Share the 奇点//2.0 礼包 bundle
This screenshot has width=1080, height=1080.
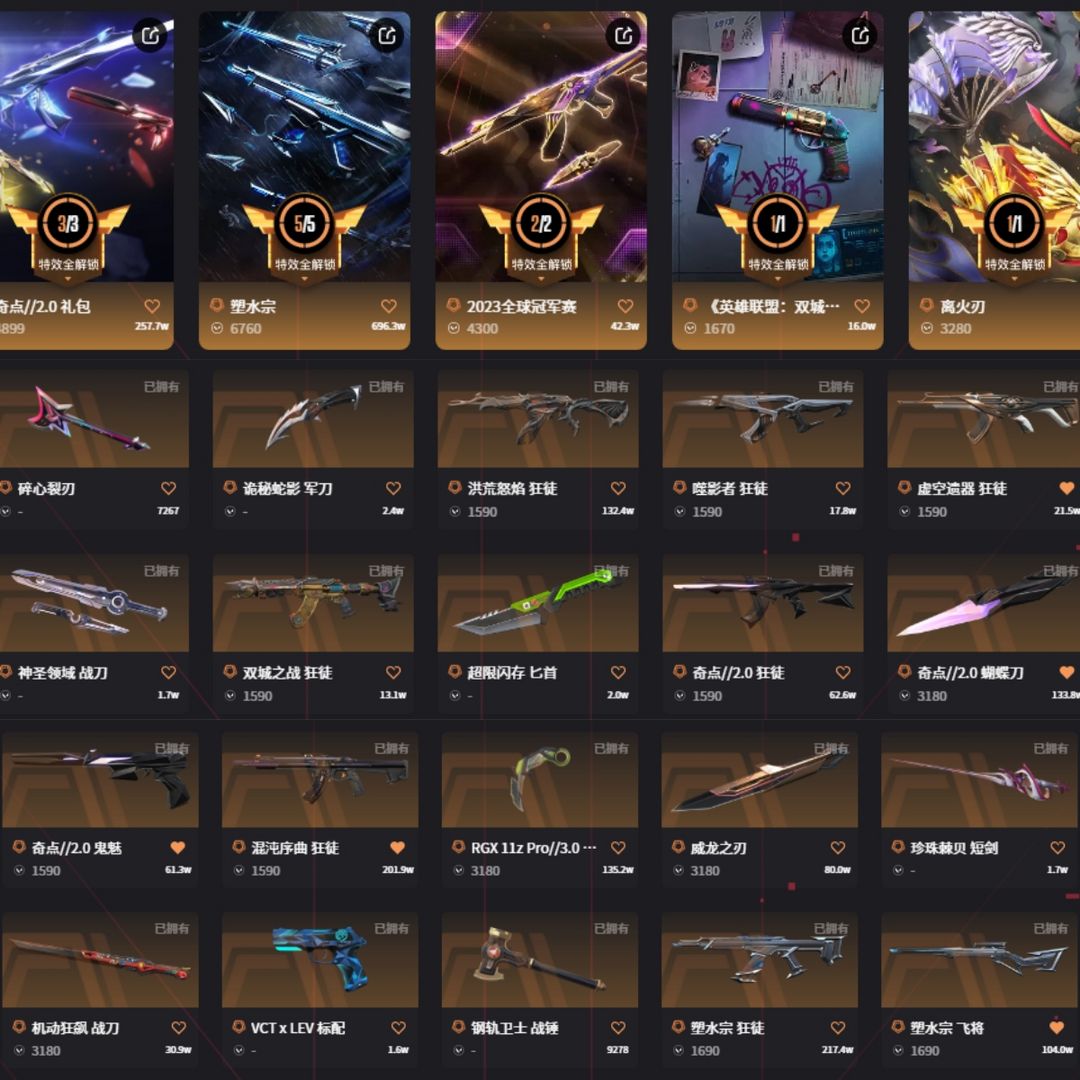coord(149,34)
